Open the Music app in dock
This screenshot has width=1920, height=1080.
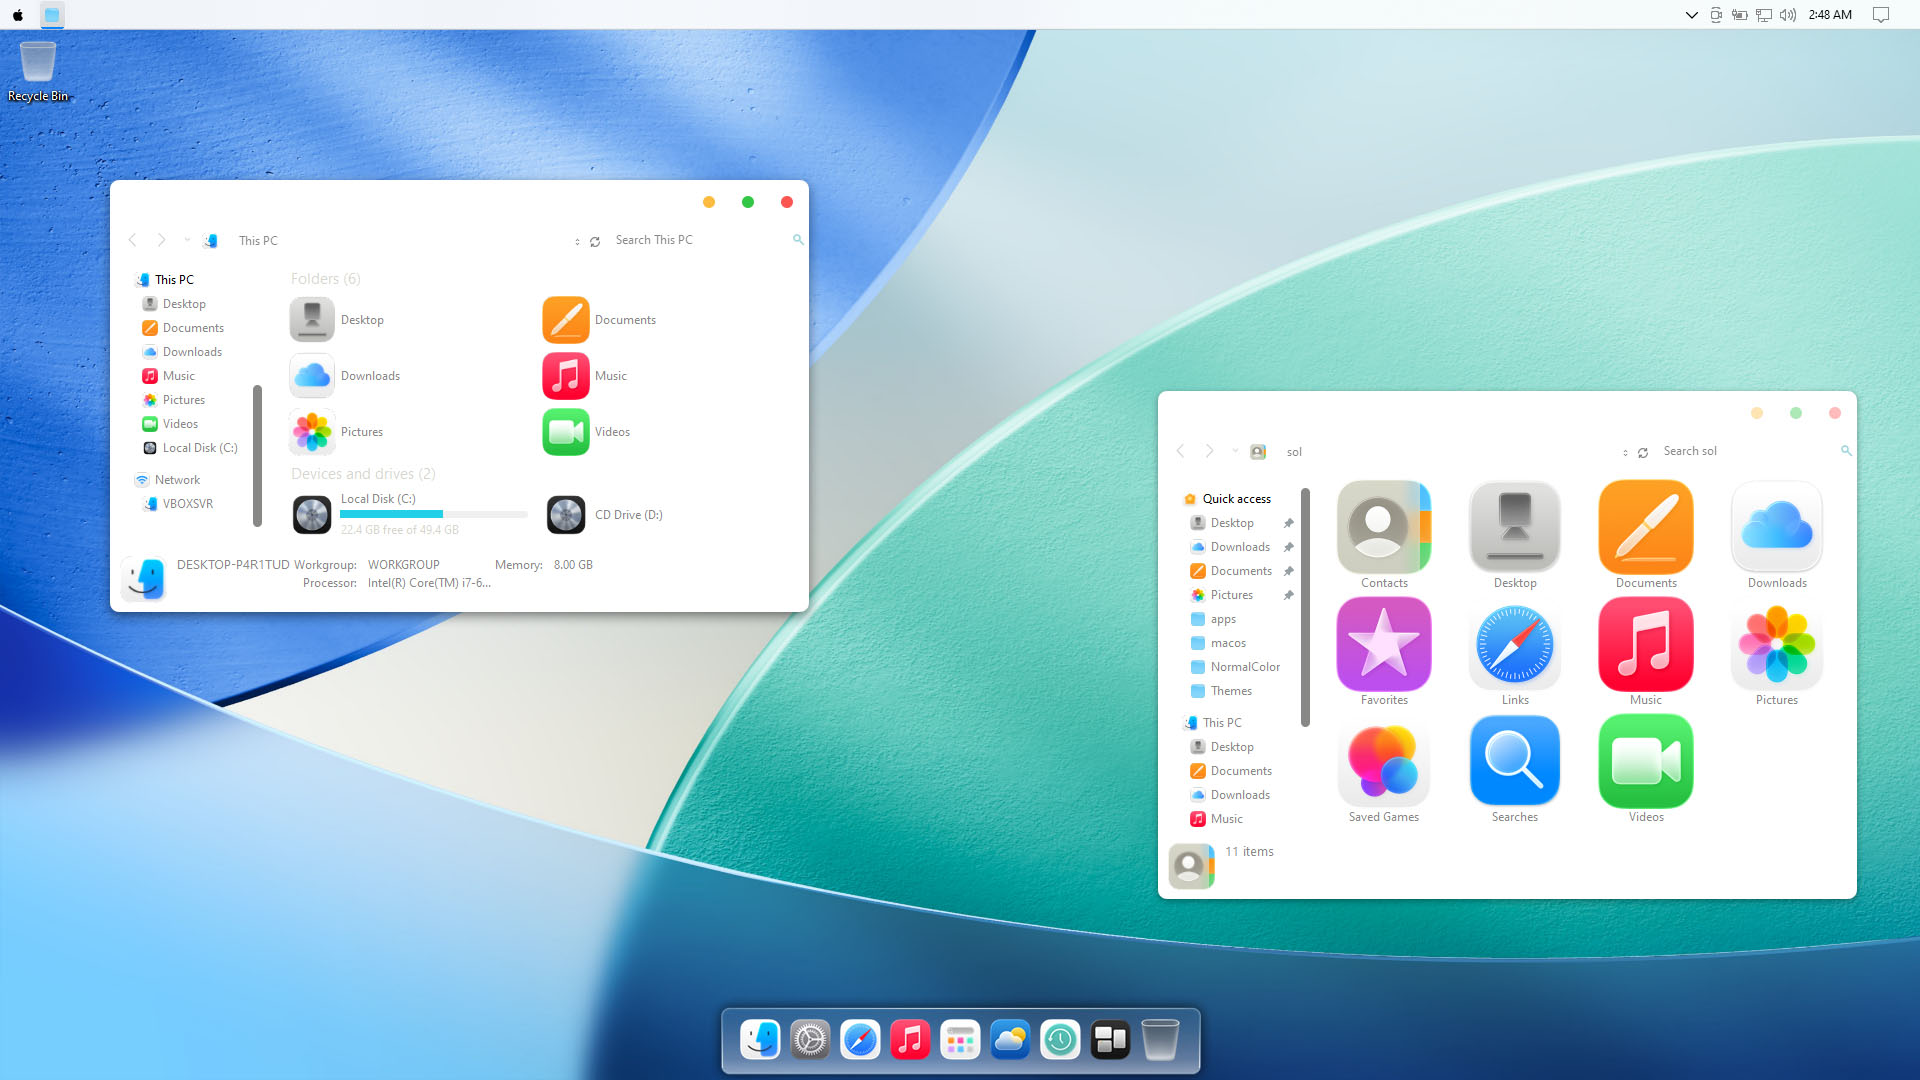[910, 1040]
